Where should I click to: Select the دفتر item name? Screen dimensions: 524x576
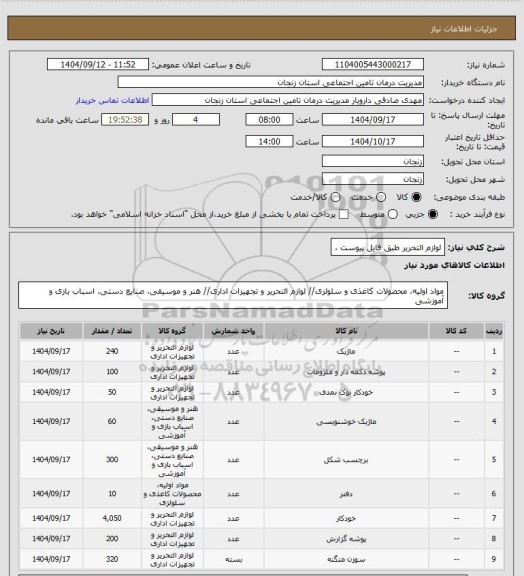pos(346,494)
